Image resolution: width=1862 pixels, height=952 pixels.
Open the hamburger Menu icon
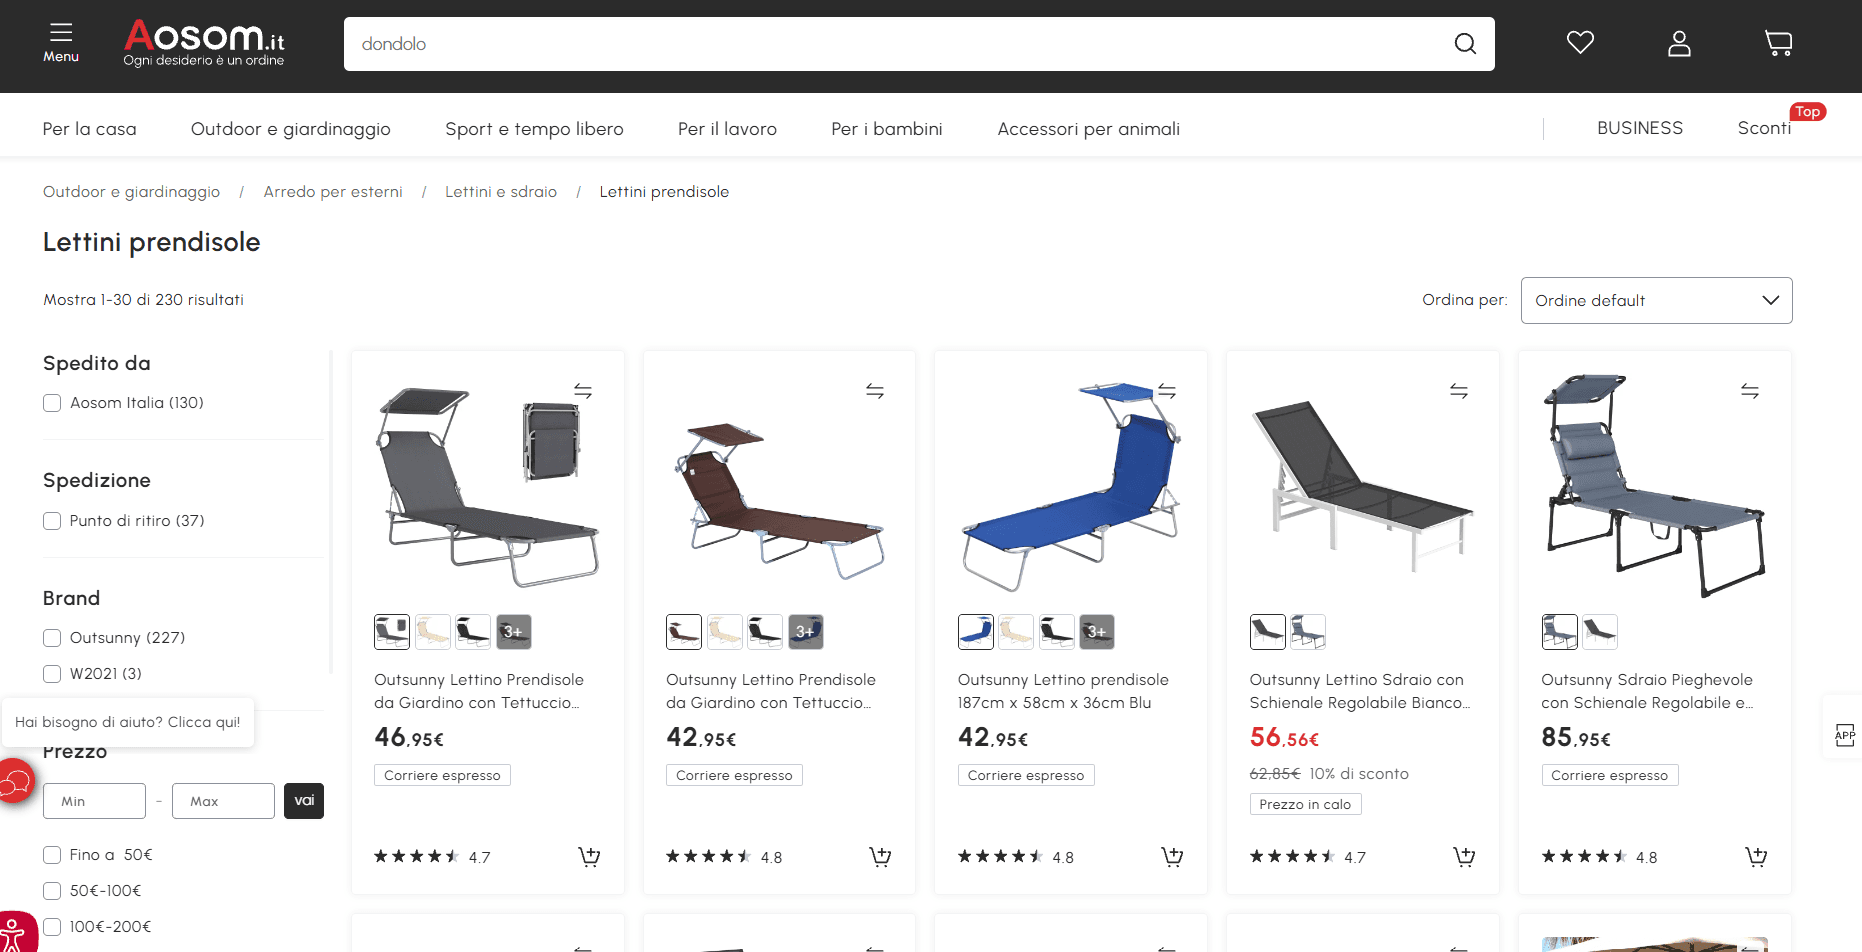point(61,43)
